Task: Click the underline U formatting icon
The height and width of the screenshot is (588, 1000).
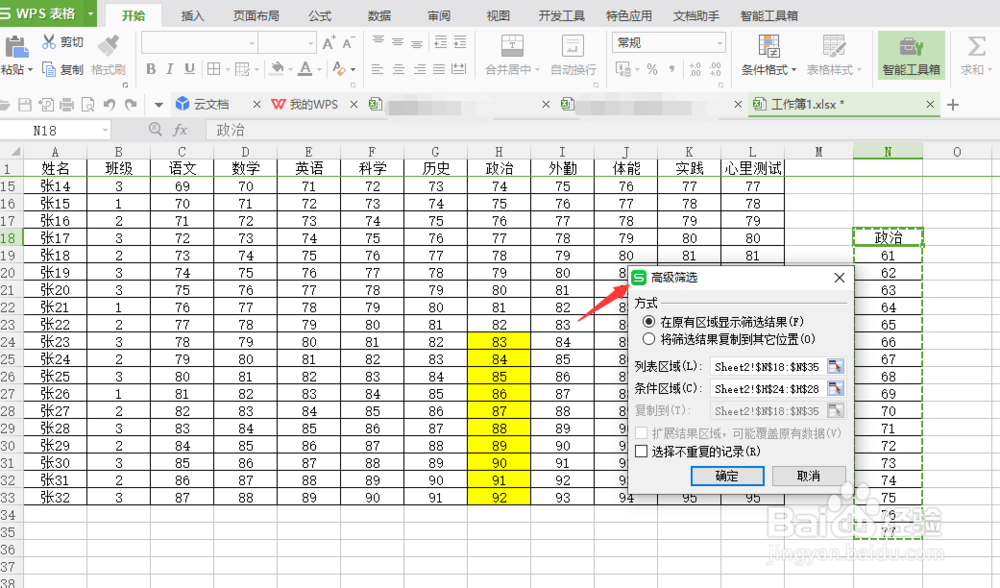Action: click(188, 68)
